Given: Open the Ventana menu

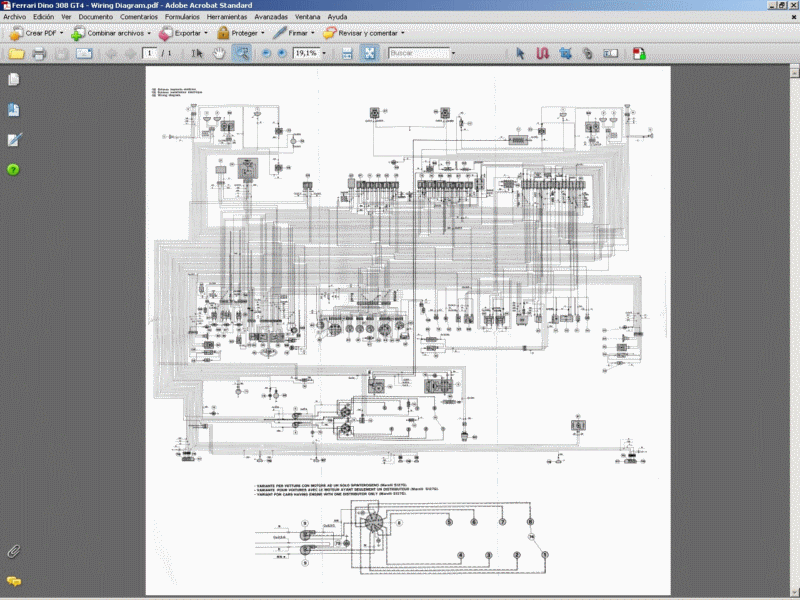Looking at the screenshot, I should [308, 17].
